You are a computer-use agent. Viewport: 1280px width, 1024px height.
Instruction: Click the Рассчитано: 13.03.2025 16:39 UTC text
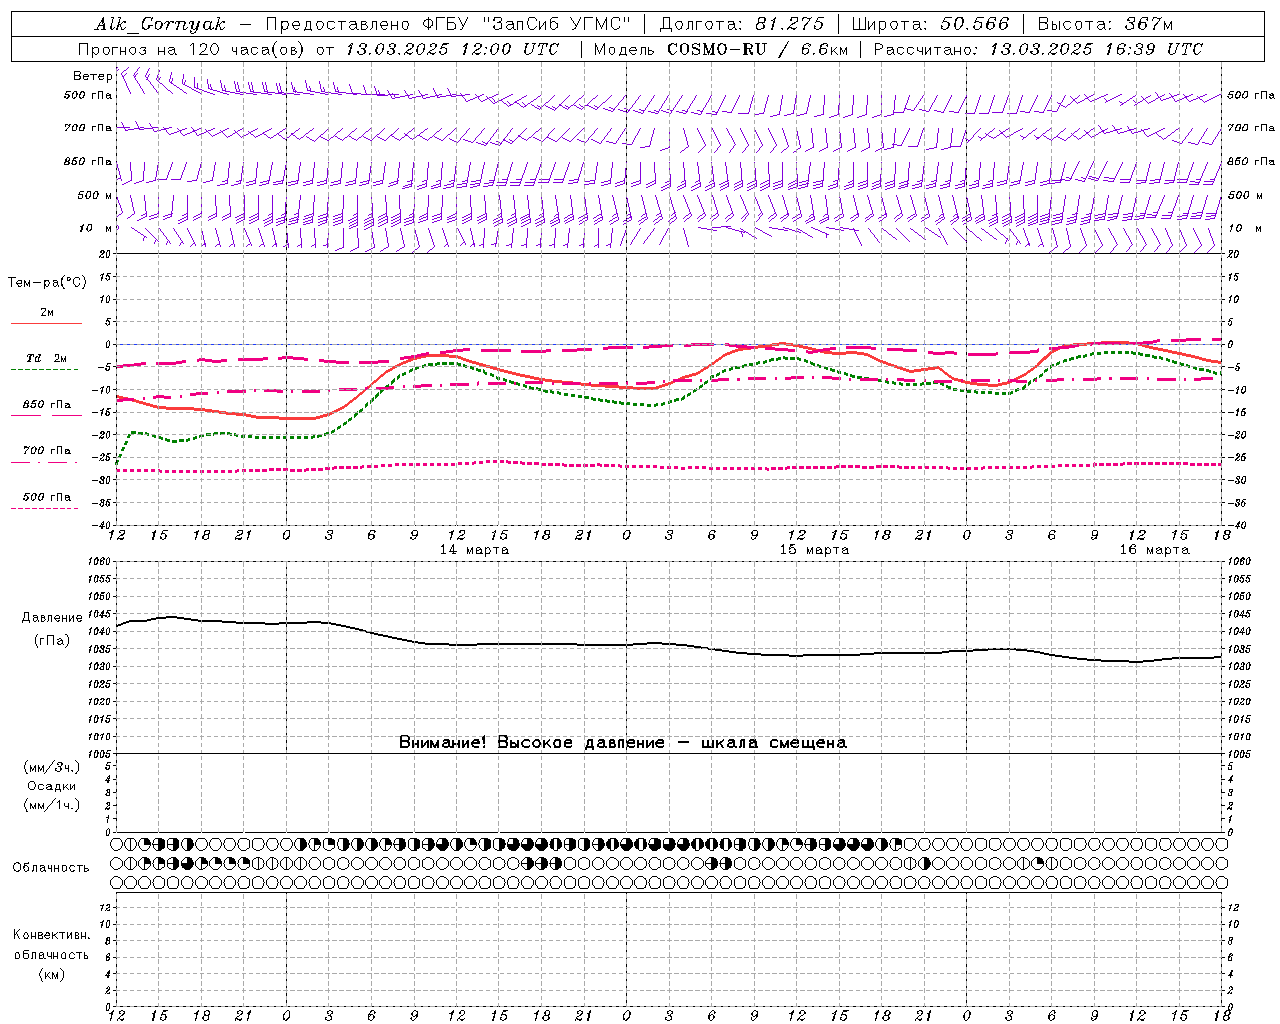click(x=1038, y=49)
